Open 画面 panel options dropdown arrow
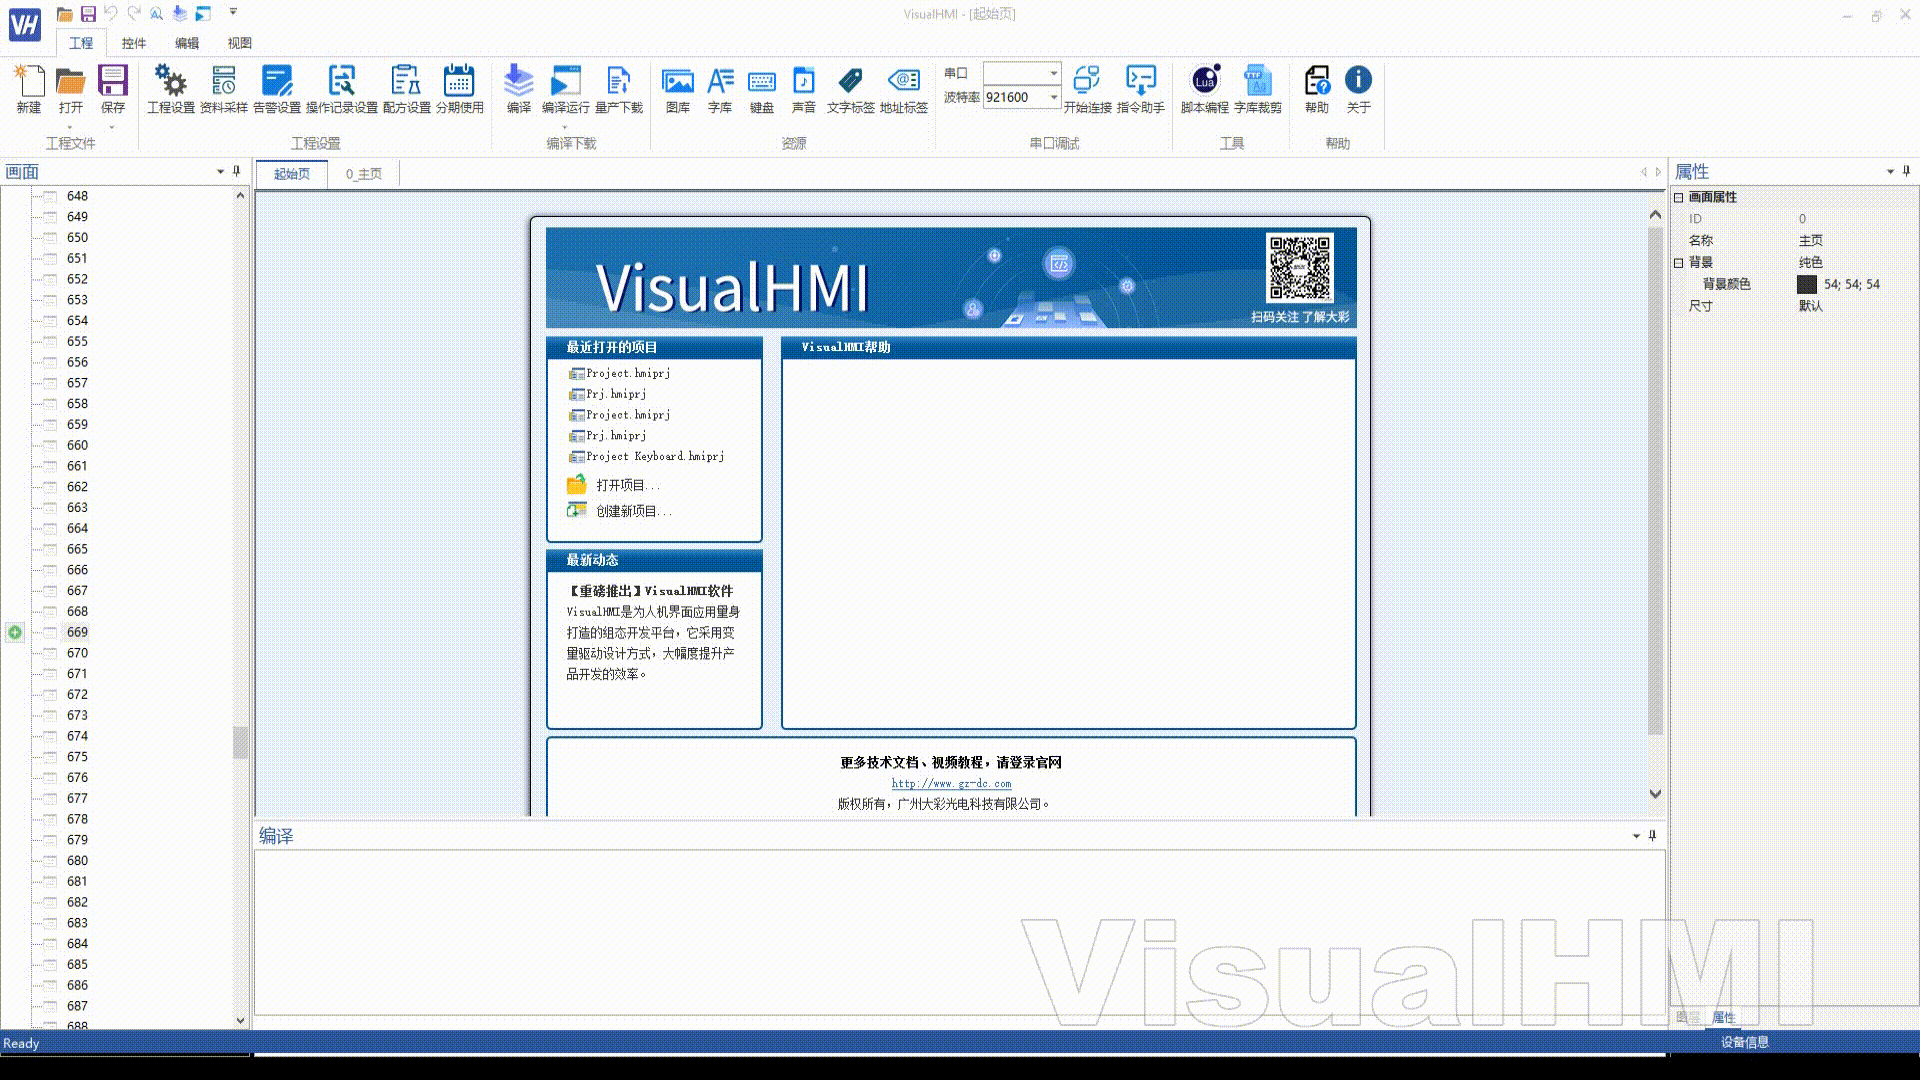Image resolution: width=1920 pixels, height=1080 pixels. 220,171
